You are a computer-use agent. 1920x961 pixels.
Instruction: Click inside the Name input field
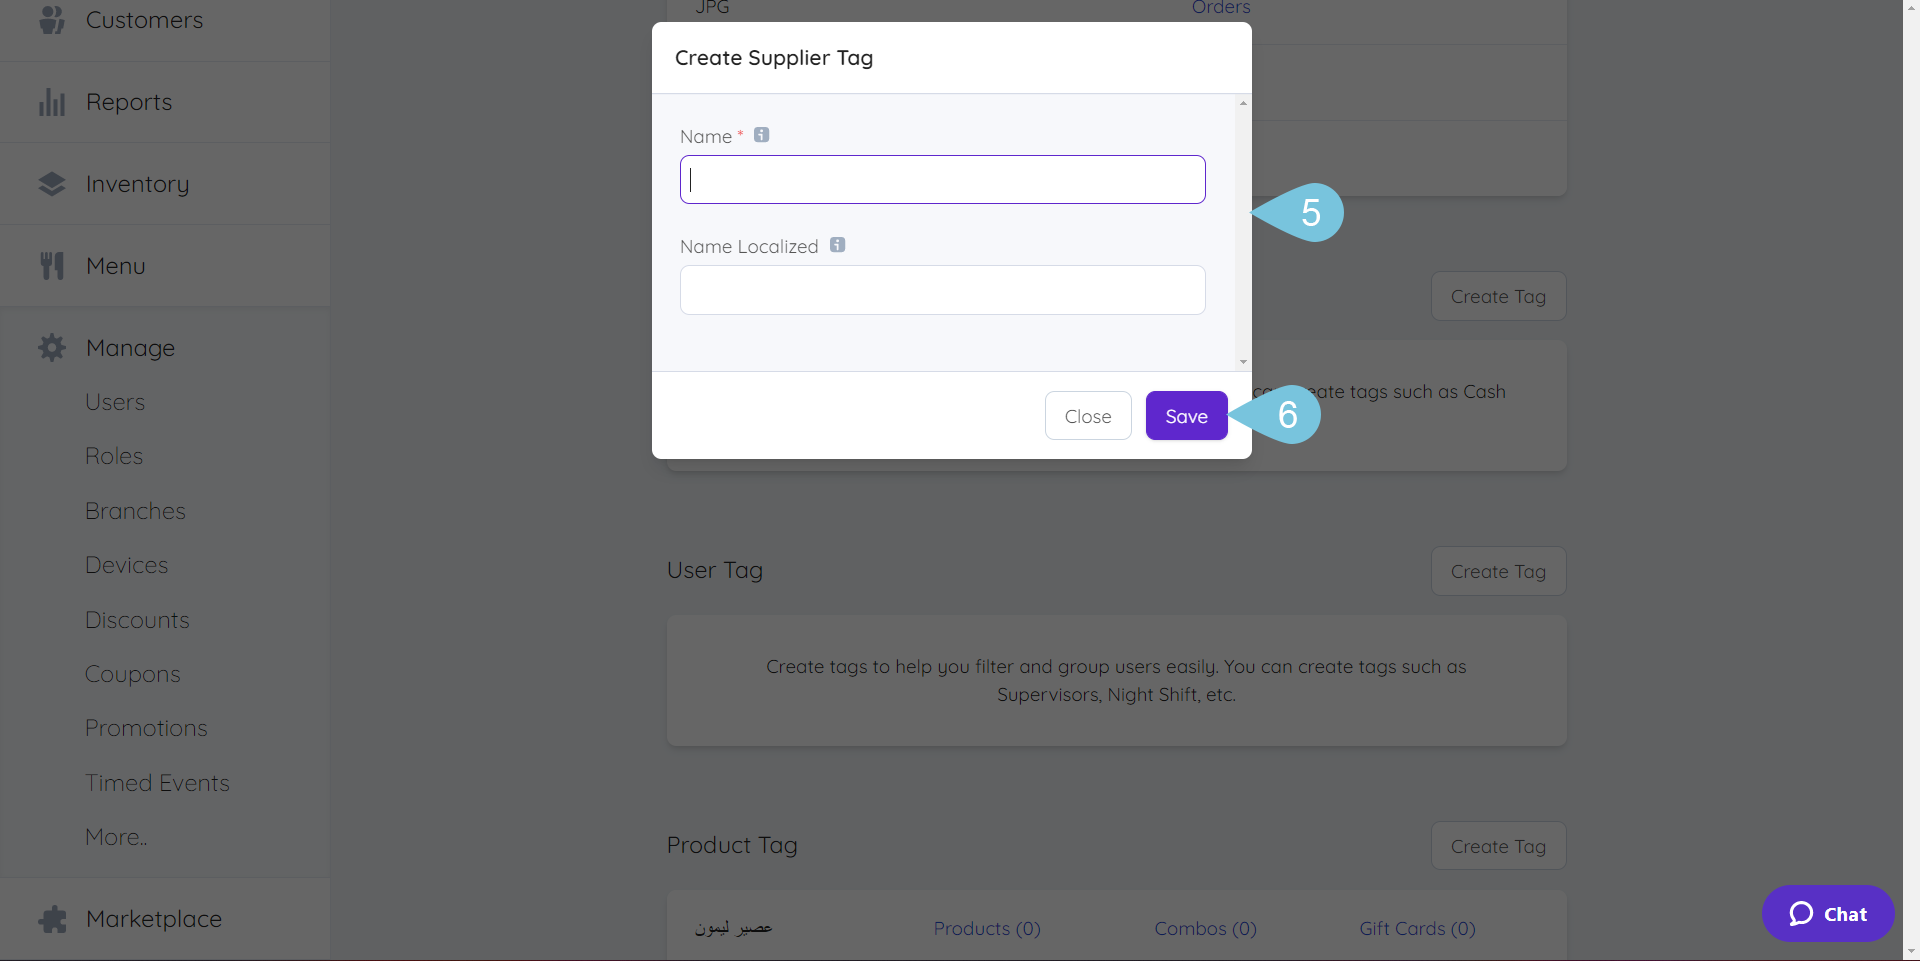[941, 179]
